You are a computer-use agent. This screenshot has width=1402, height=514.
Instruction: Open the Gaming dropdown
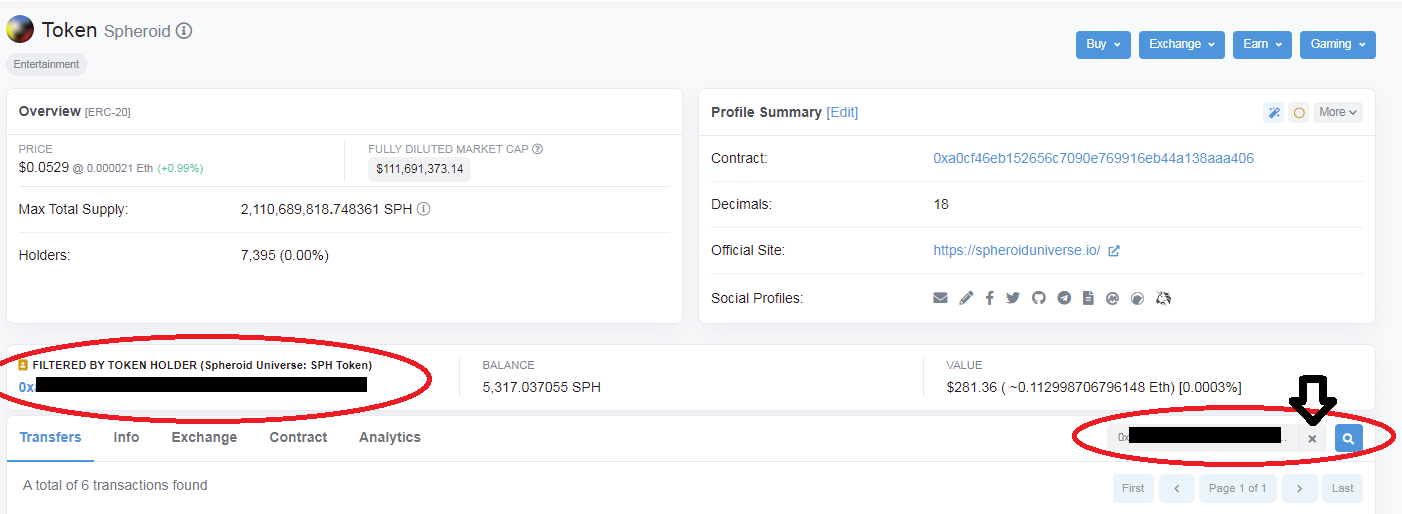click(1337, 44)
